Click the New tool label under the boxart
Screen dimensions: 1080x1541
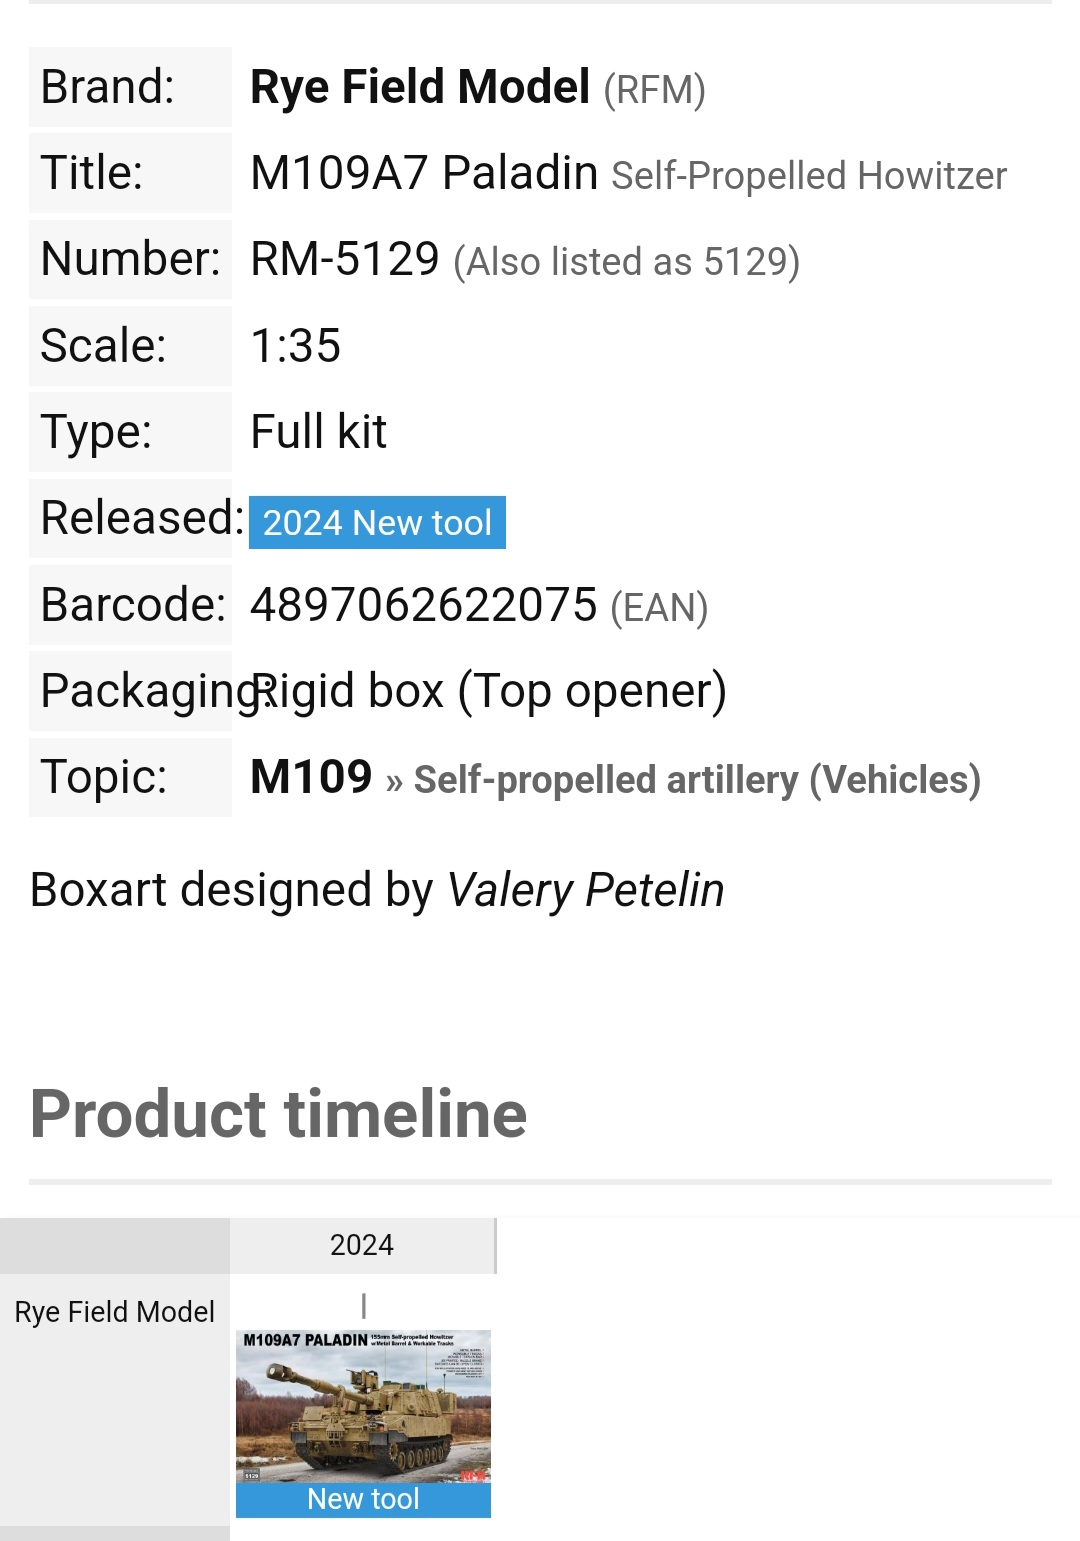click(363, 1499)
